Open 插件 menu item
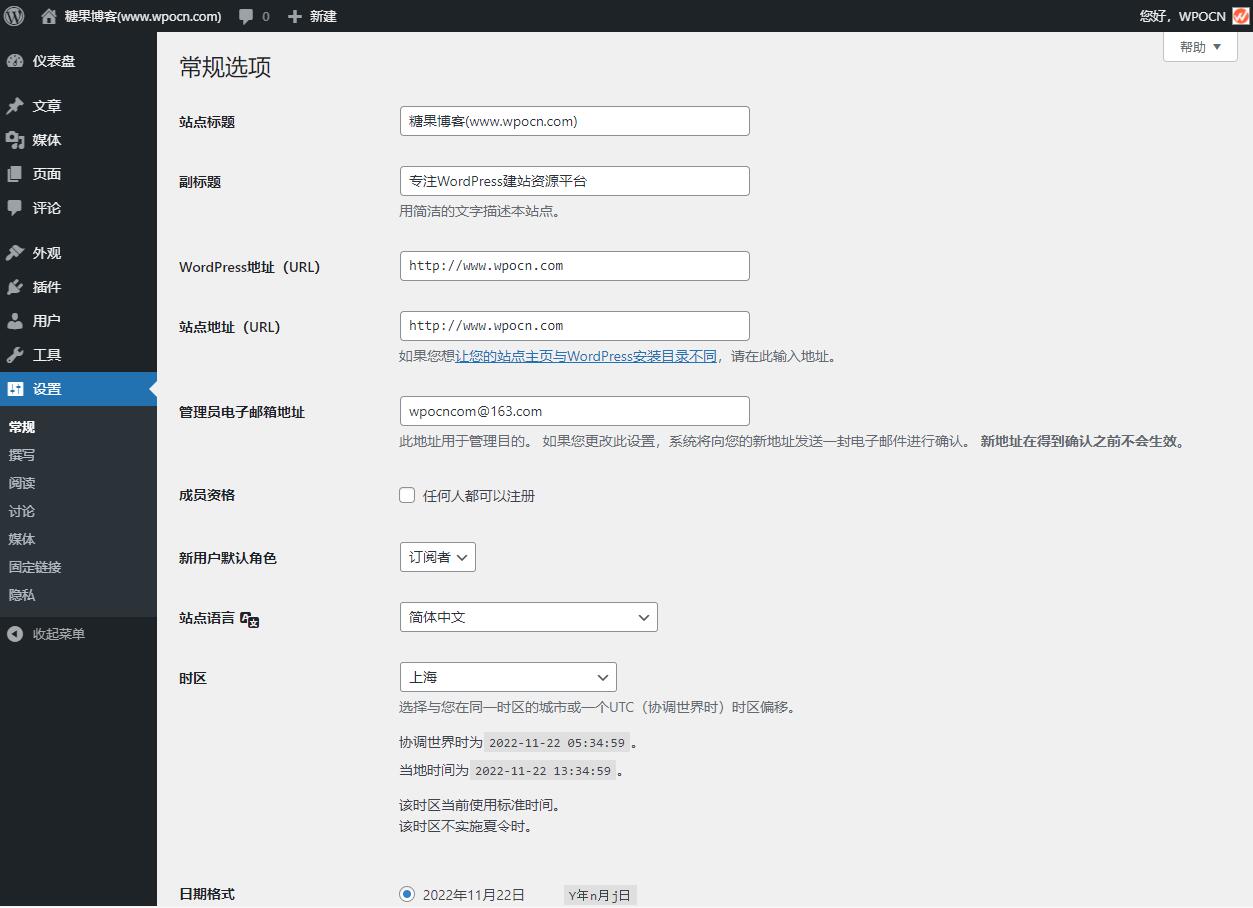 pyautogui.click(x=78, y=287)
